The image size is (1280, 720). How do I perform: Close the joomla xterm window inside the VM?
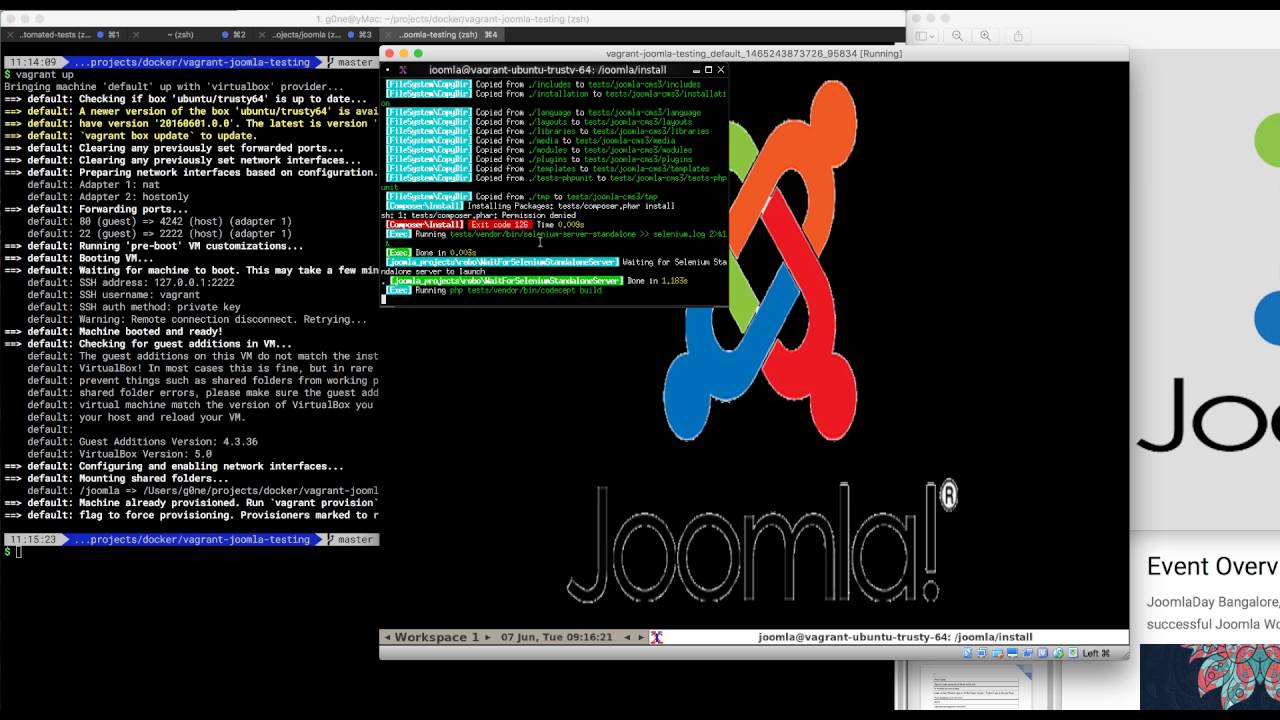point(720,70)
